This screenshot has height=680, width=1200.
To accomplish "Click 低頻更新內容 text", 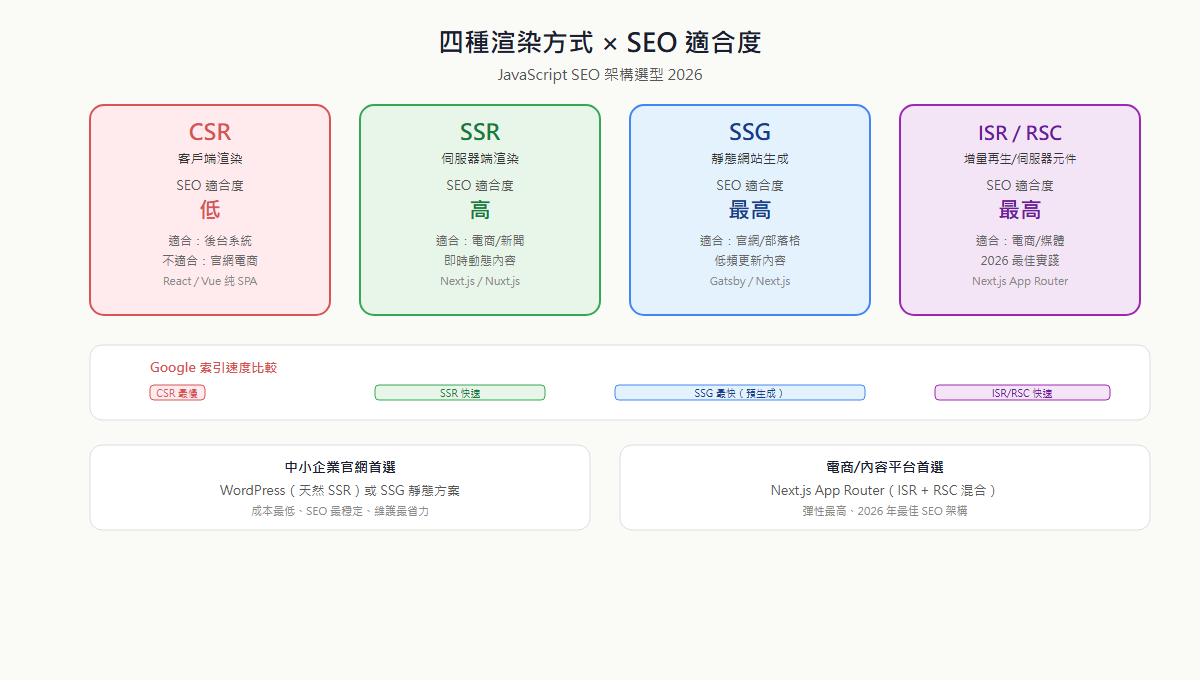I will pos(750,261).
